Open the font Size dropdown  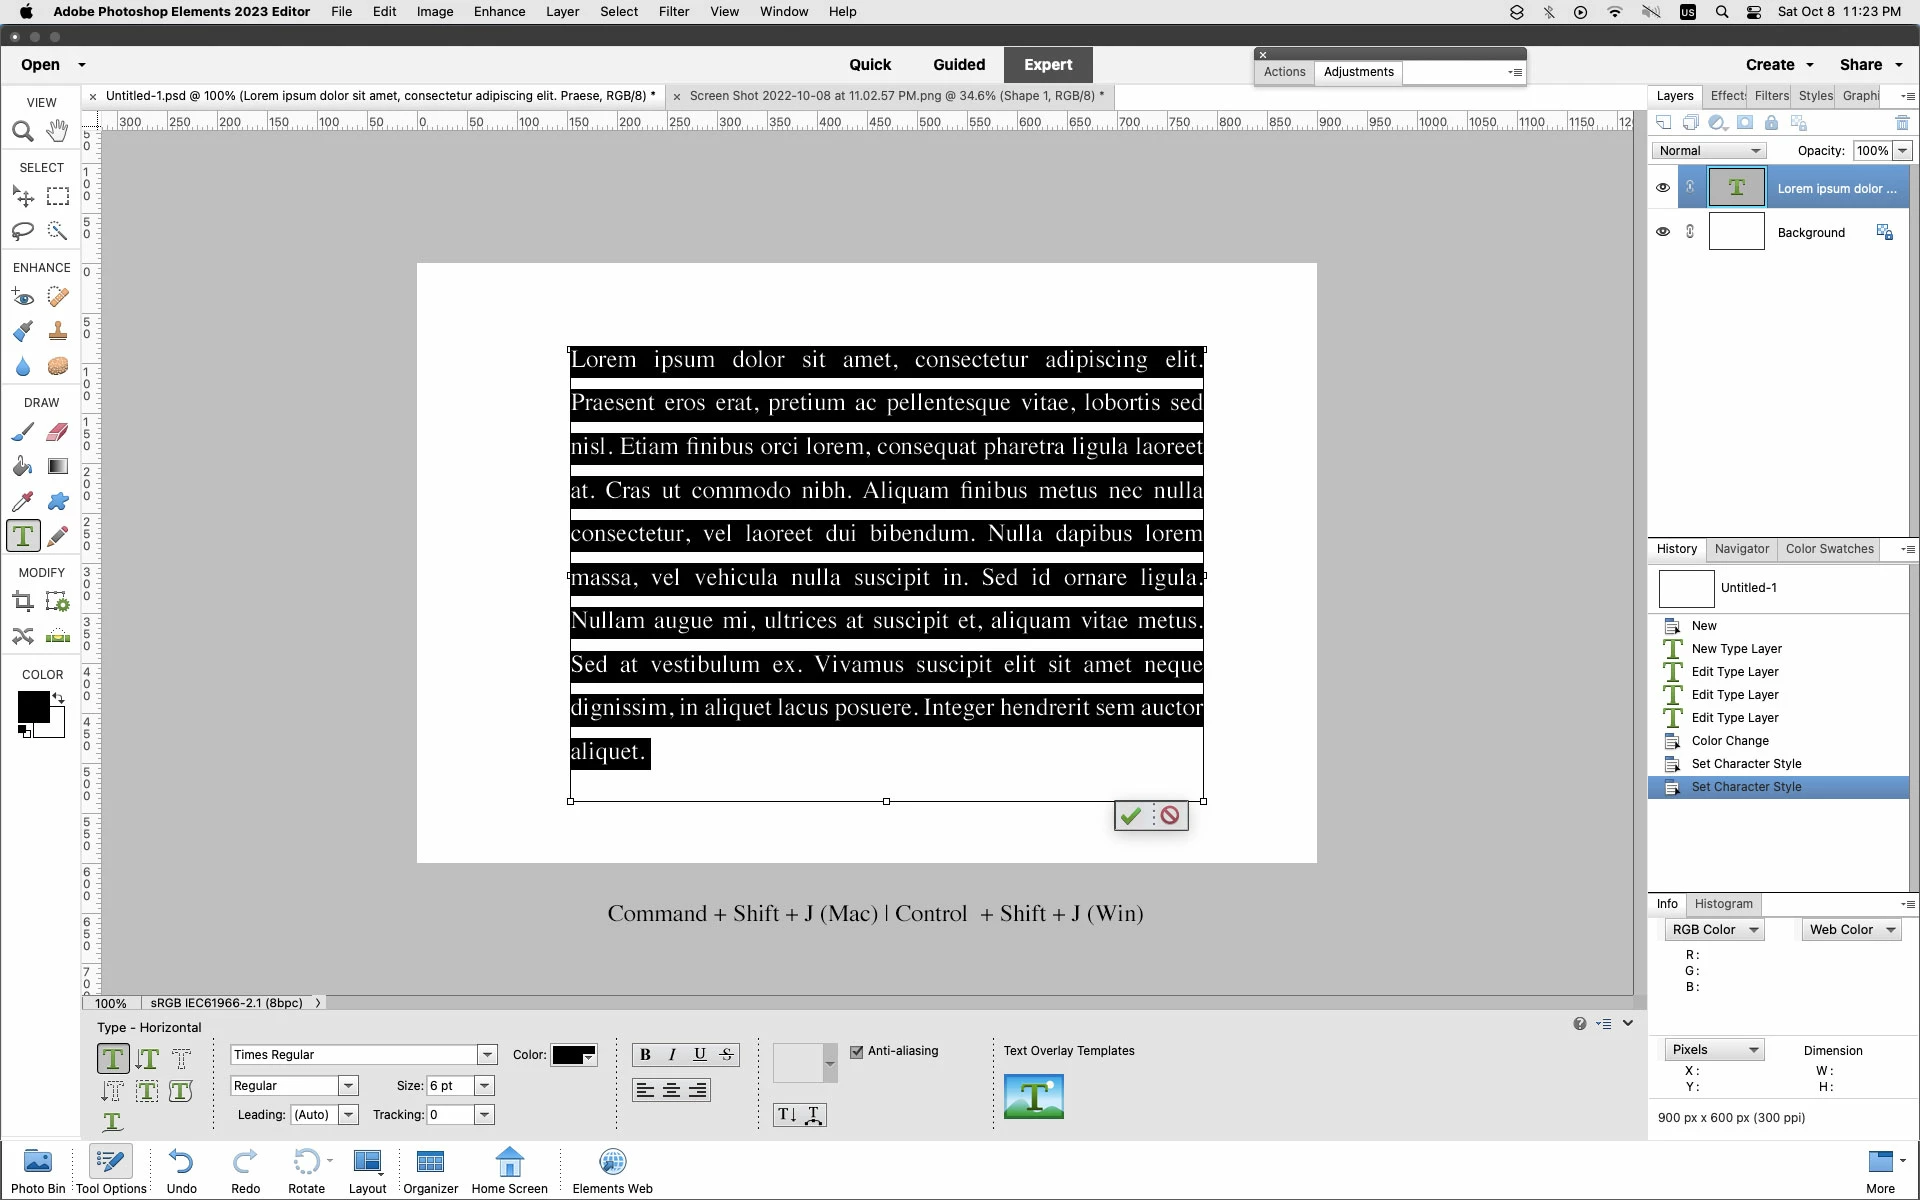click(484, 1086)
